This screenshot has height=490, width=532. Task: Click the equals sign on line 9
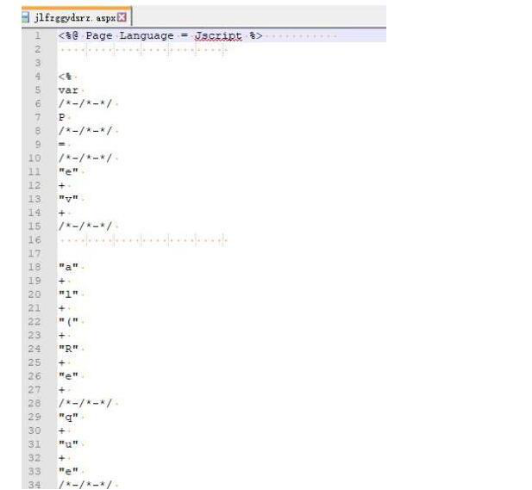pyautogui.click(x=62, y=144)
